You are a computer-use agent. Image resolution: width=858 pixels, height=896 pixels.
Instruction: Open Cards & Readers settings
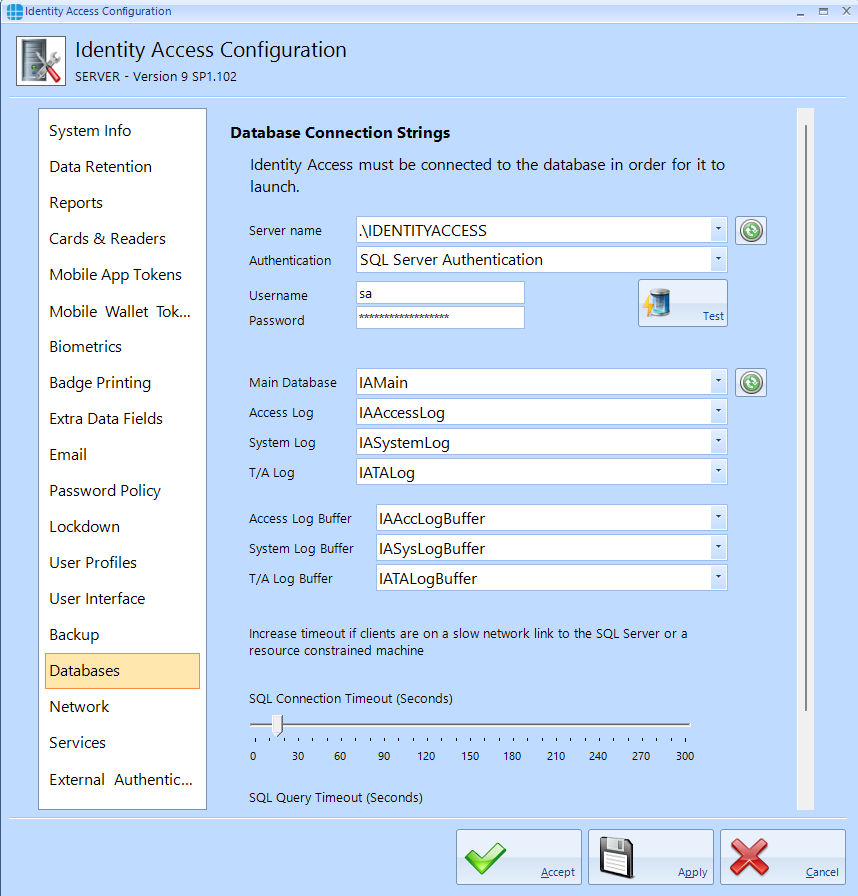pos(122,239)
